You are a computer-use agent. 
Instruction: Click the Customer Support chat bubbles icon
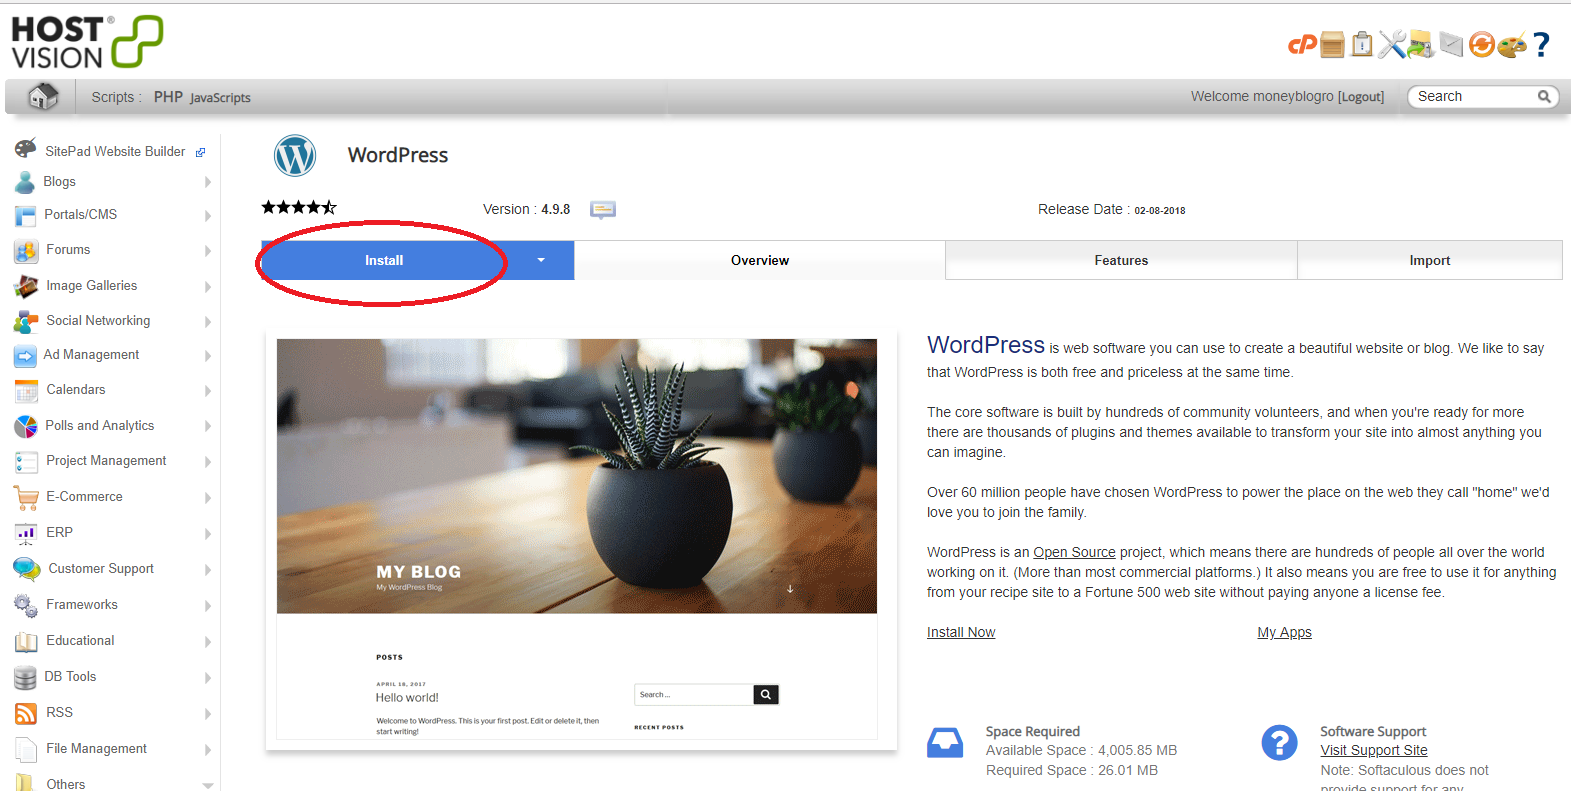click(27, 569)
